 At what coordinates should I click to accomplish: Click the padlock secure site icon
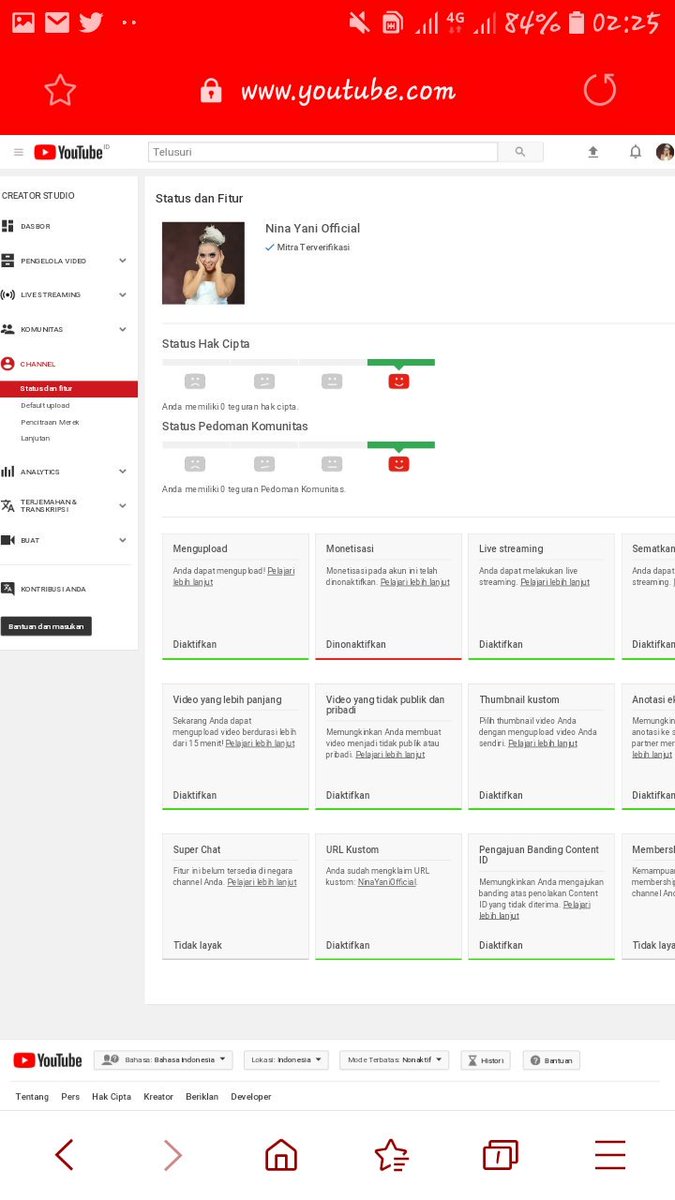[211, 91]
